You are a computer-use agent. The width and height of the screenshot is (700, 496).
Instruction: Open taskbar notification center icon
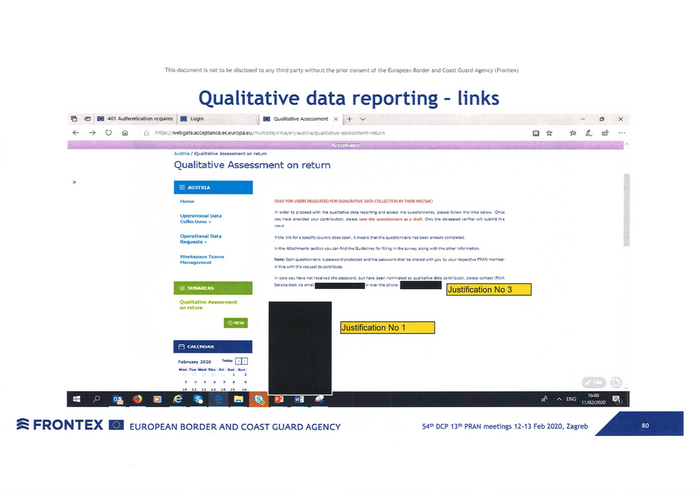point(617,399)
